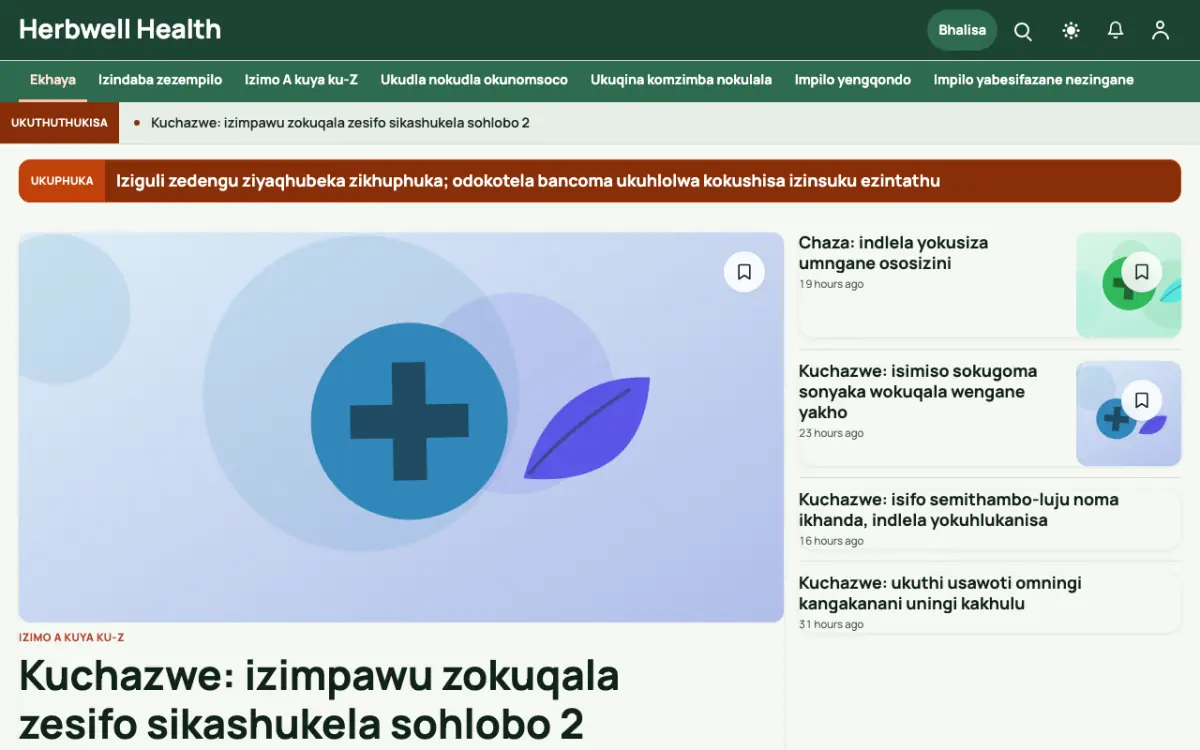This screenshot has width=1200, height=750.
Task: Open Ukudla nokudla okunomsoco nav item
Action: tap(474, 80)
